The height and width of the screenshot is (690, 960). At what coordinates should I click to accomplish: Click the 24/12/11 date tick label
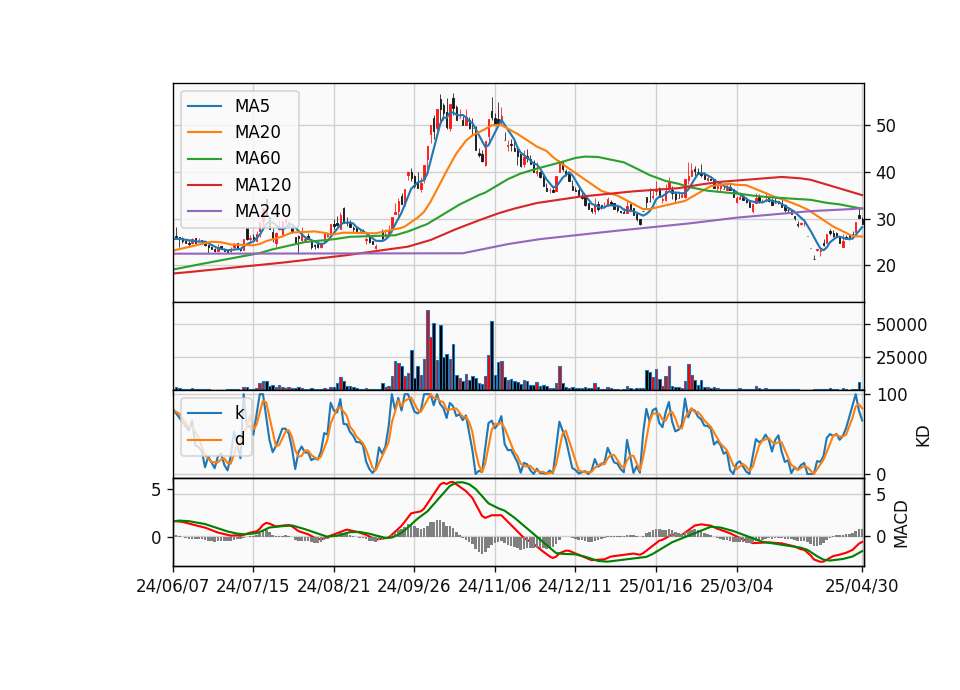[x=575, y=586]
